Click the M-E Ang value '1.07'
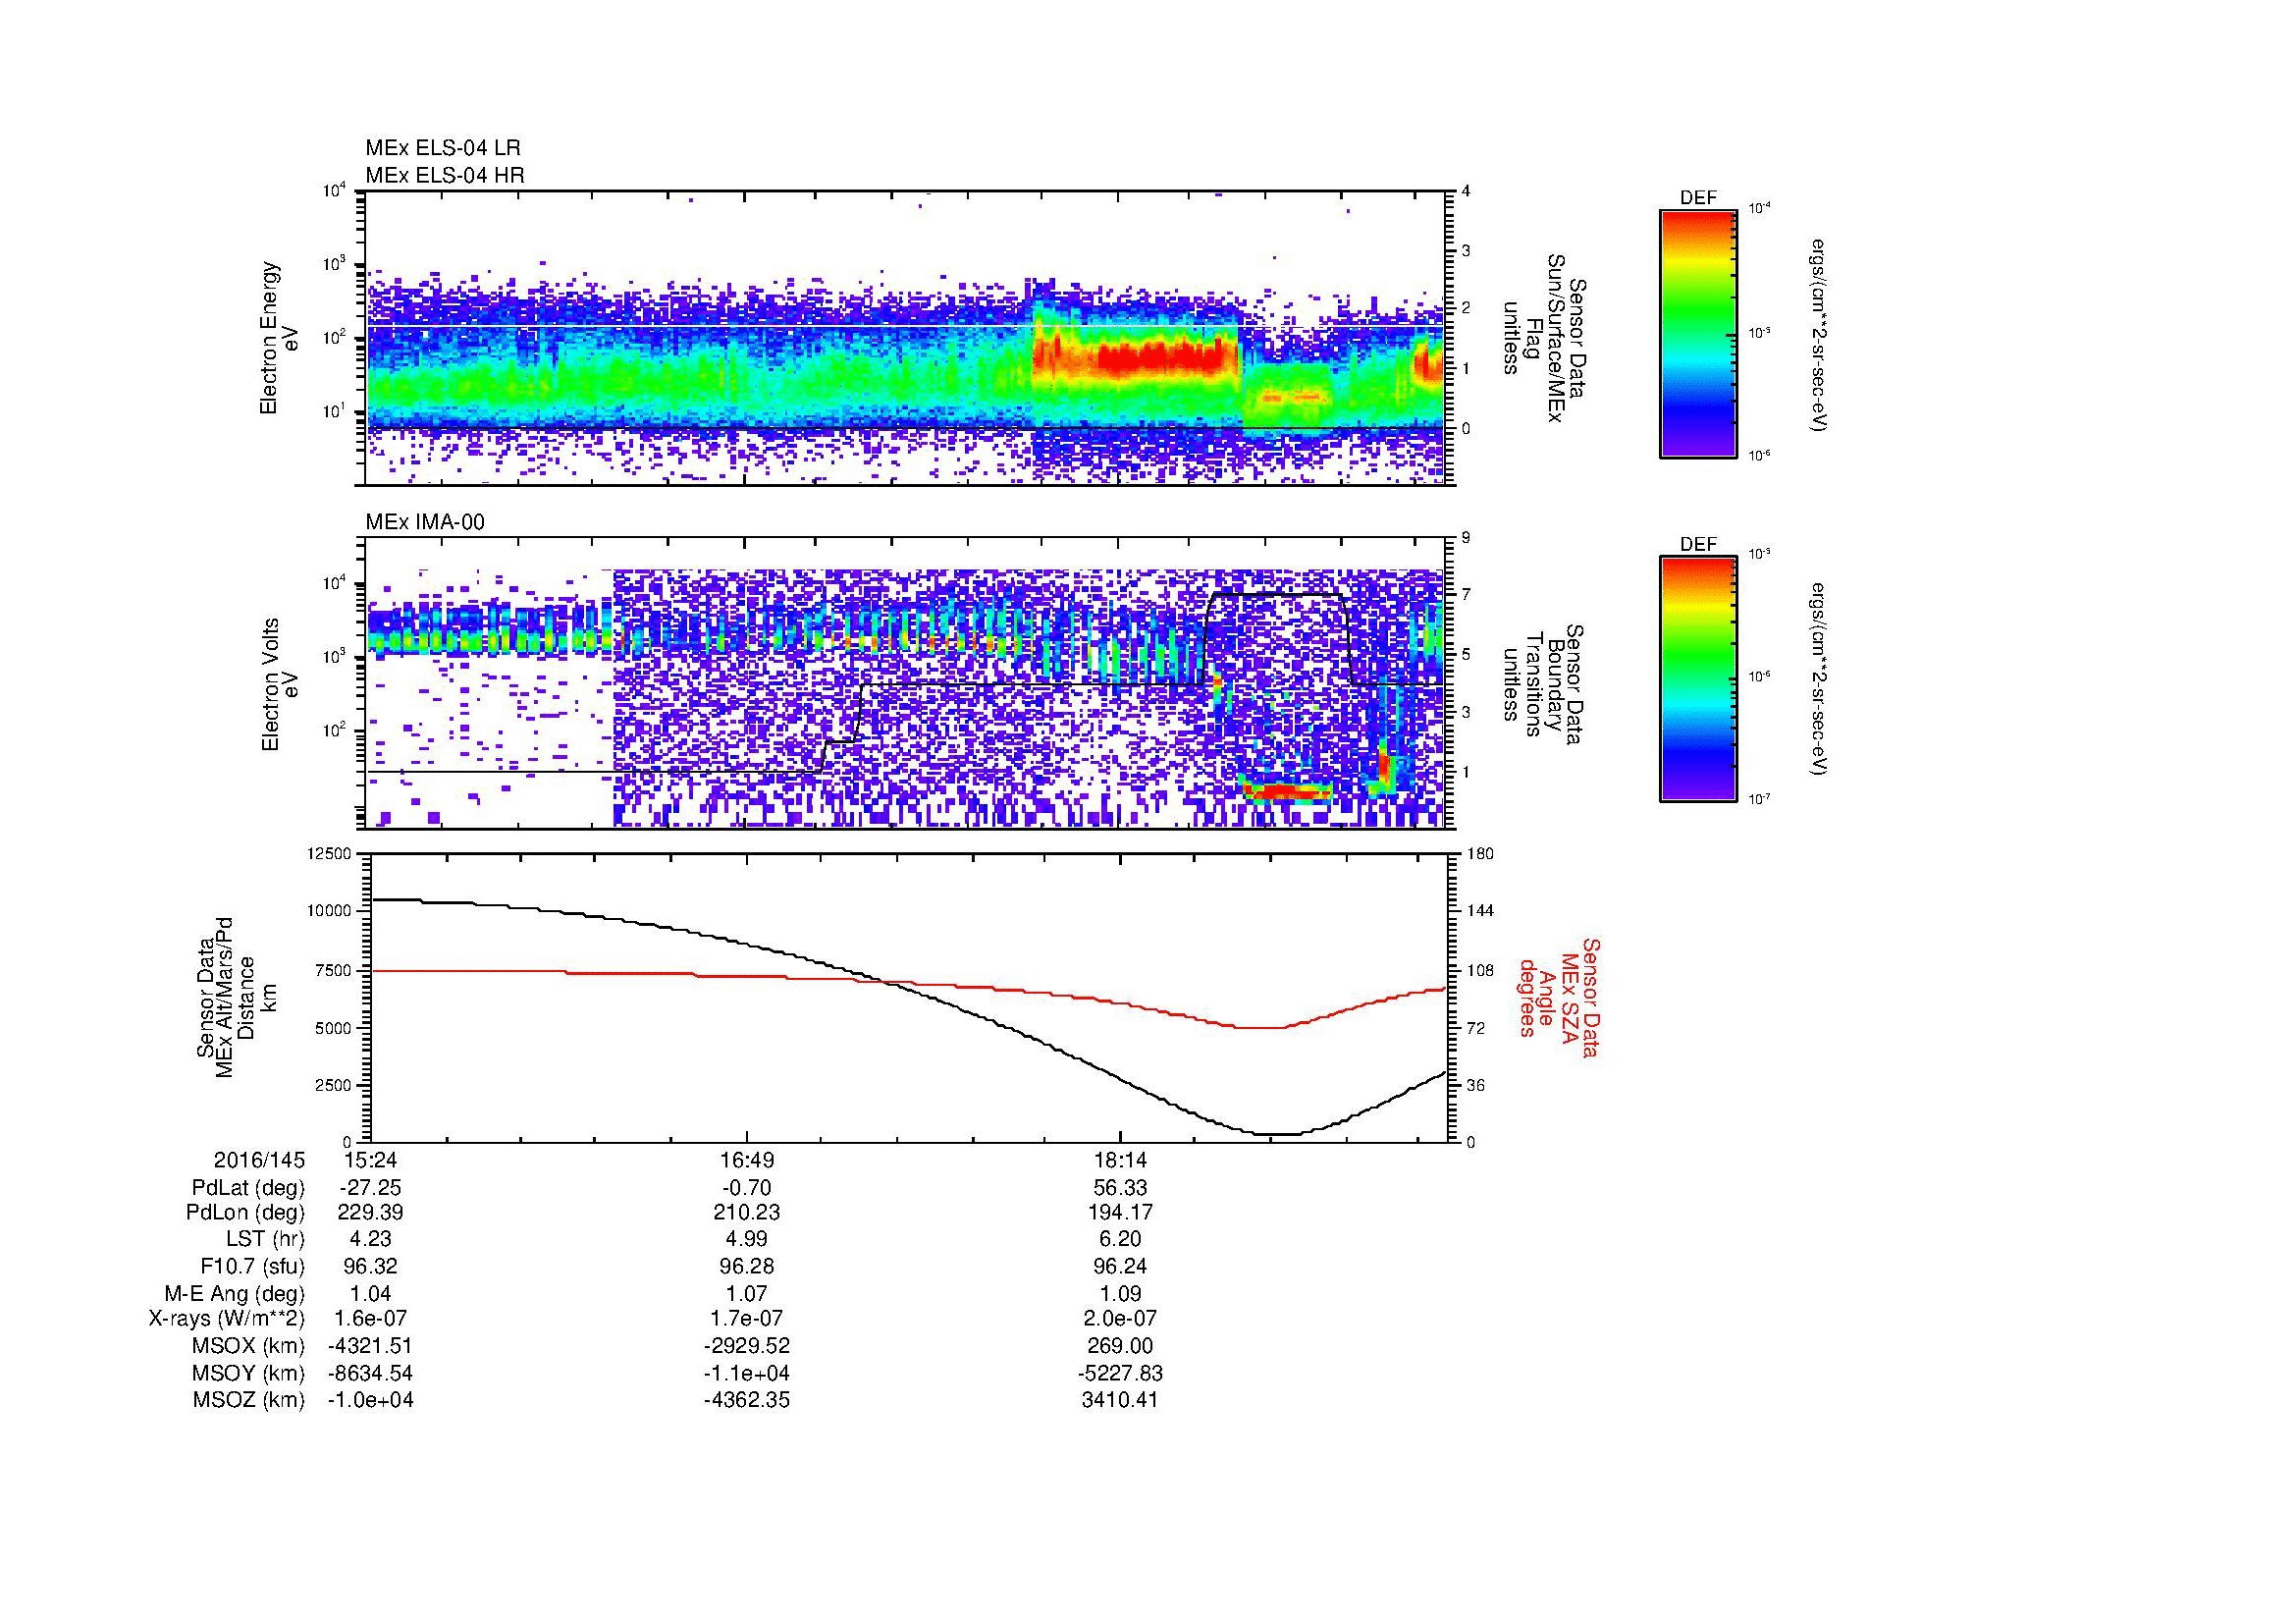The height and width of the screenshot is (1623, 2296). point(746,1293)
